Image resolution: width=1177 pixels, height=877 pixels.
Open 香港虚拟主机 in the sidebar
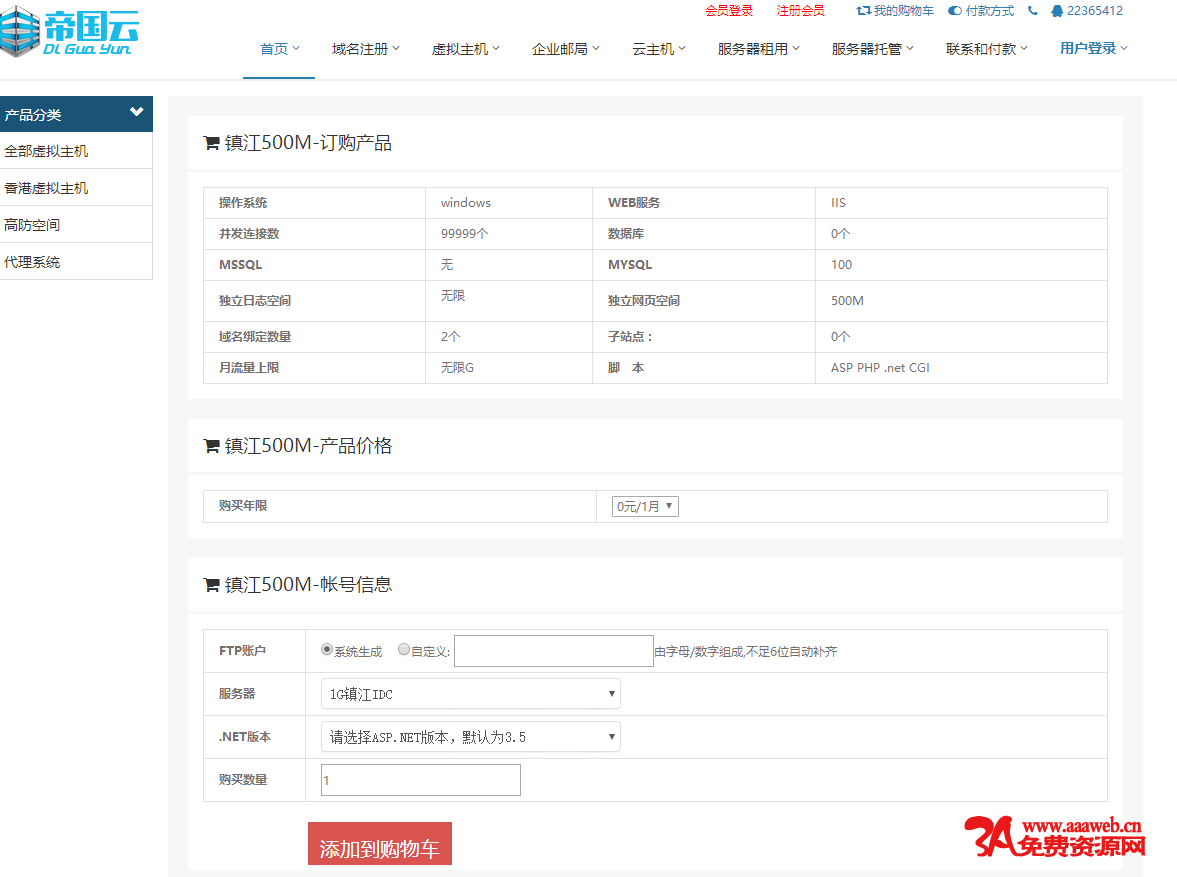pyautogui.click(x=46, y=188)
